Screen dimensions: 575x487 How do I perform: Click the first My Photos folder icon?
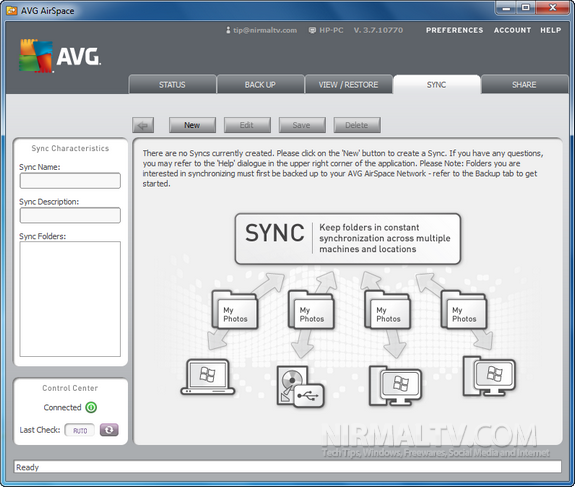(x=235, y=310)
